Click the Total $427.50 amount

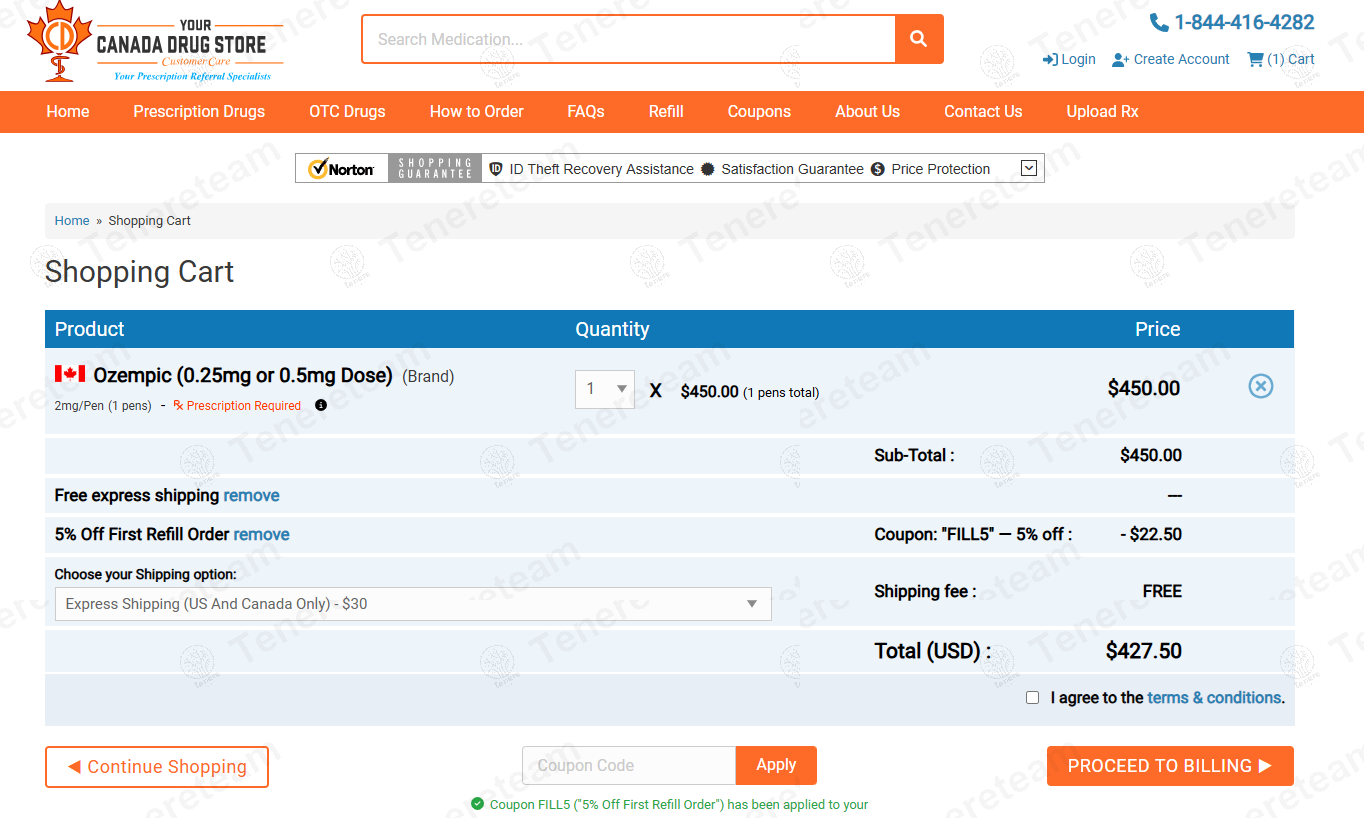tap(1144, 651)
